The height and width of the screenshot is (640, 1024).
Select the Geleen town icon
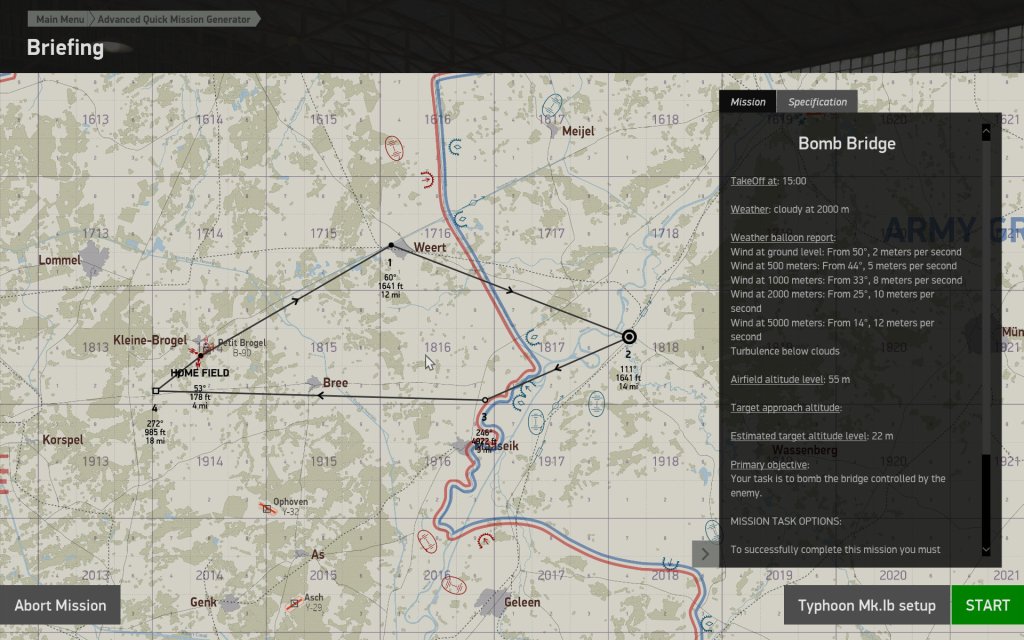492,600
